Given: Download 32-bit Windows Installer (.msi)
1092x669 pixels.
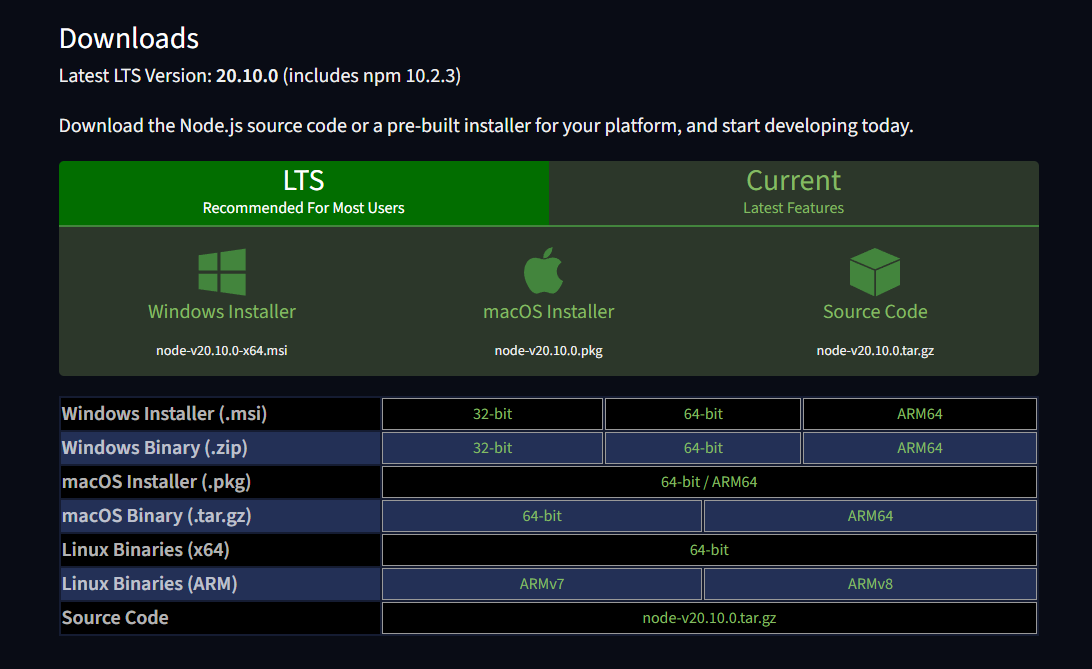Looking at the screenshot, I should 492,414.
